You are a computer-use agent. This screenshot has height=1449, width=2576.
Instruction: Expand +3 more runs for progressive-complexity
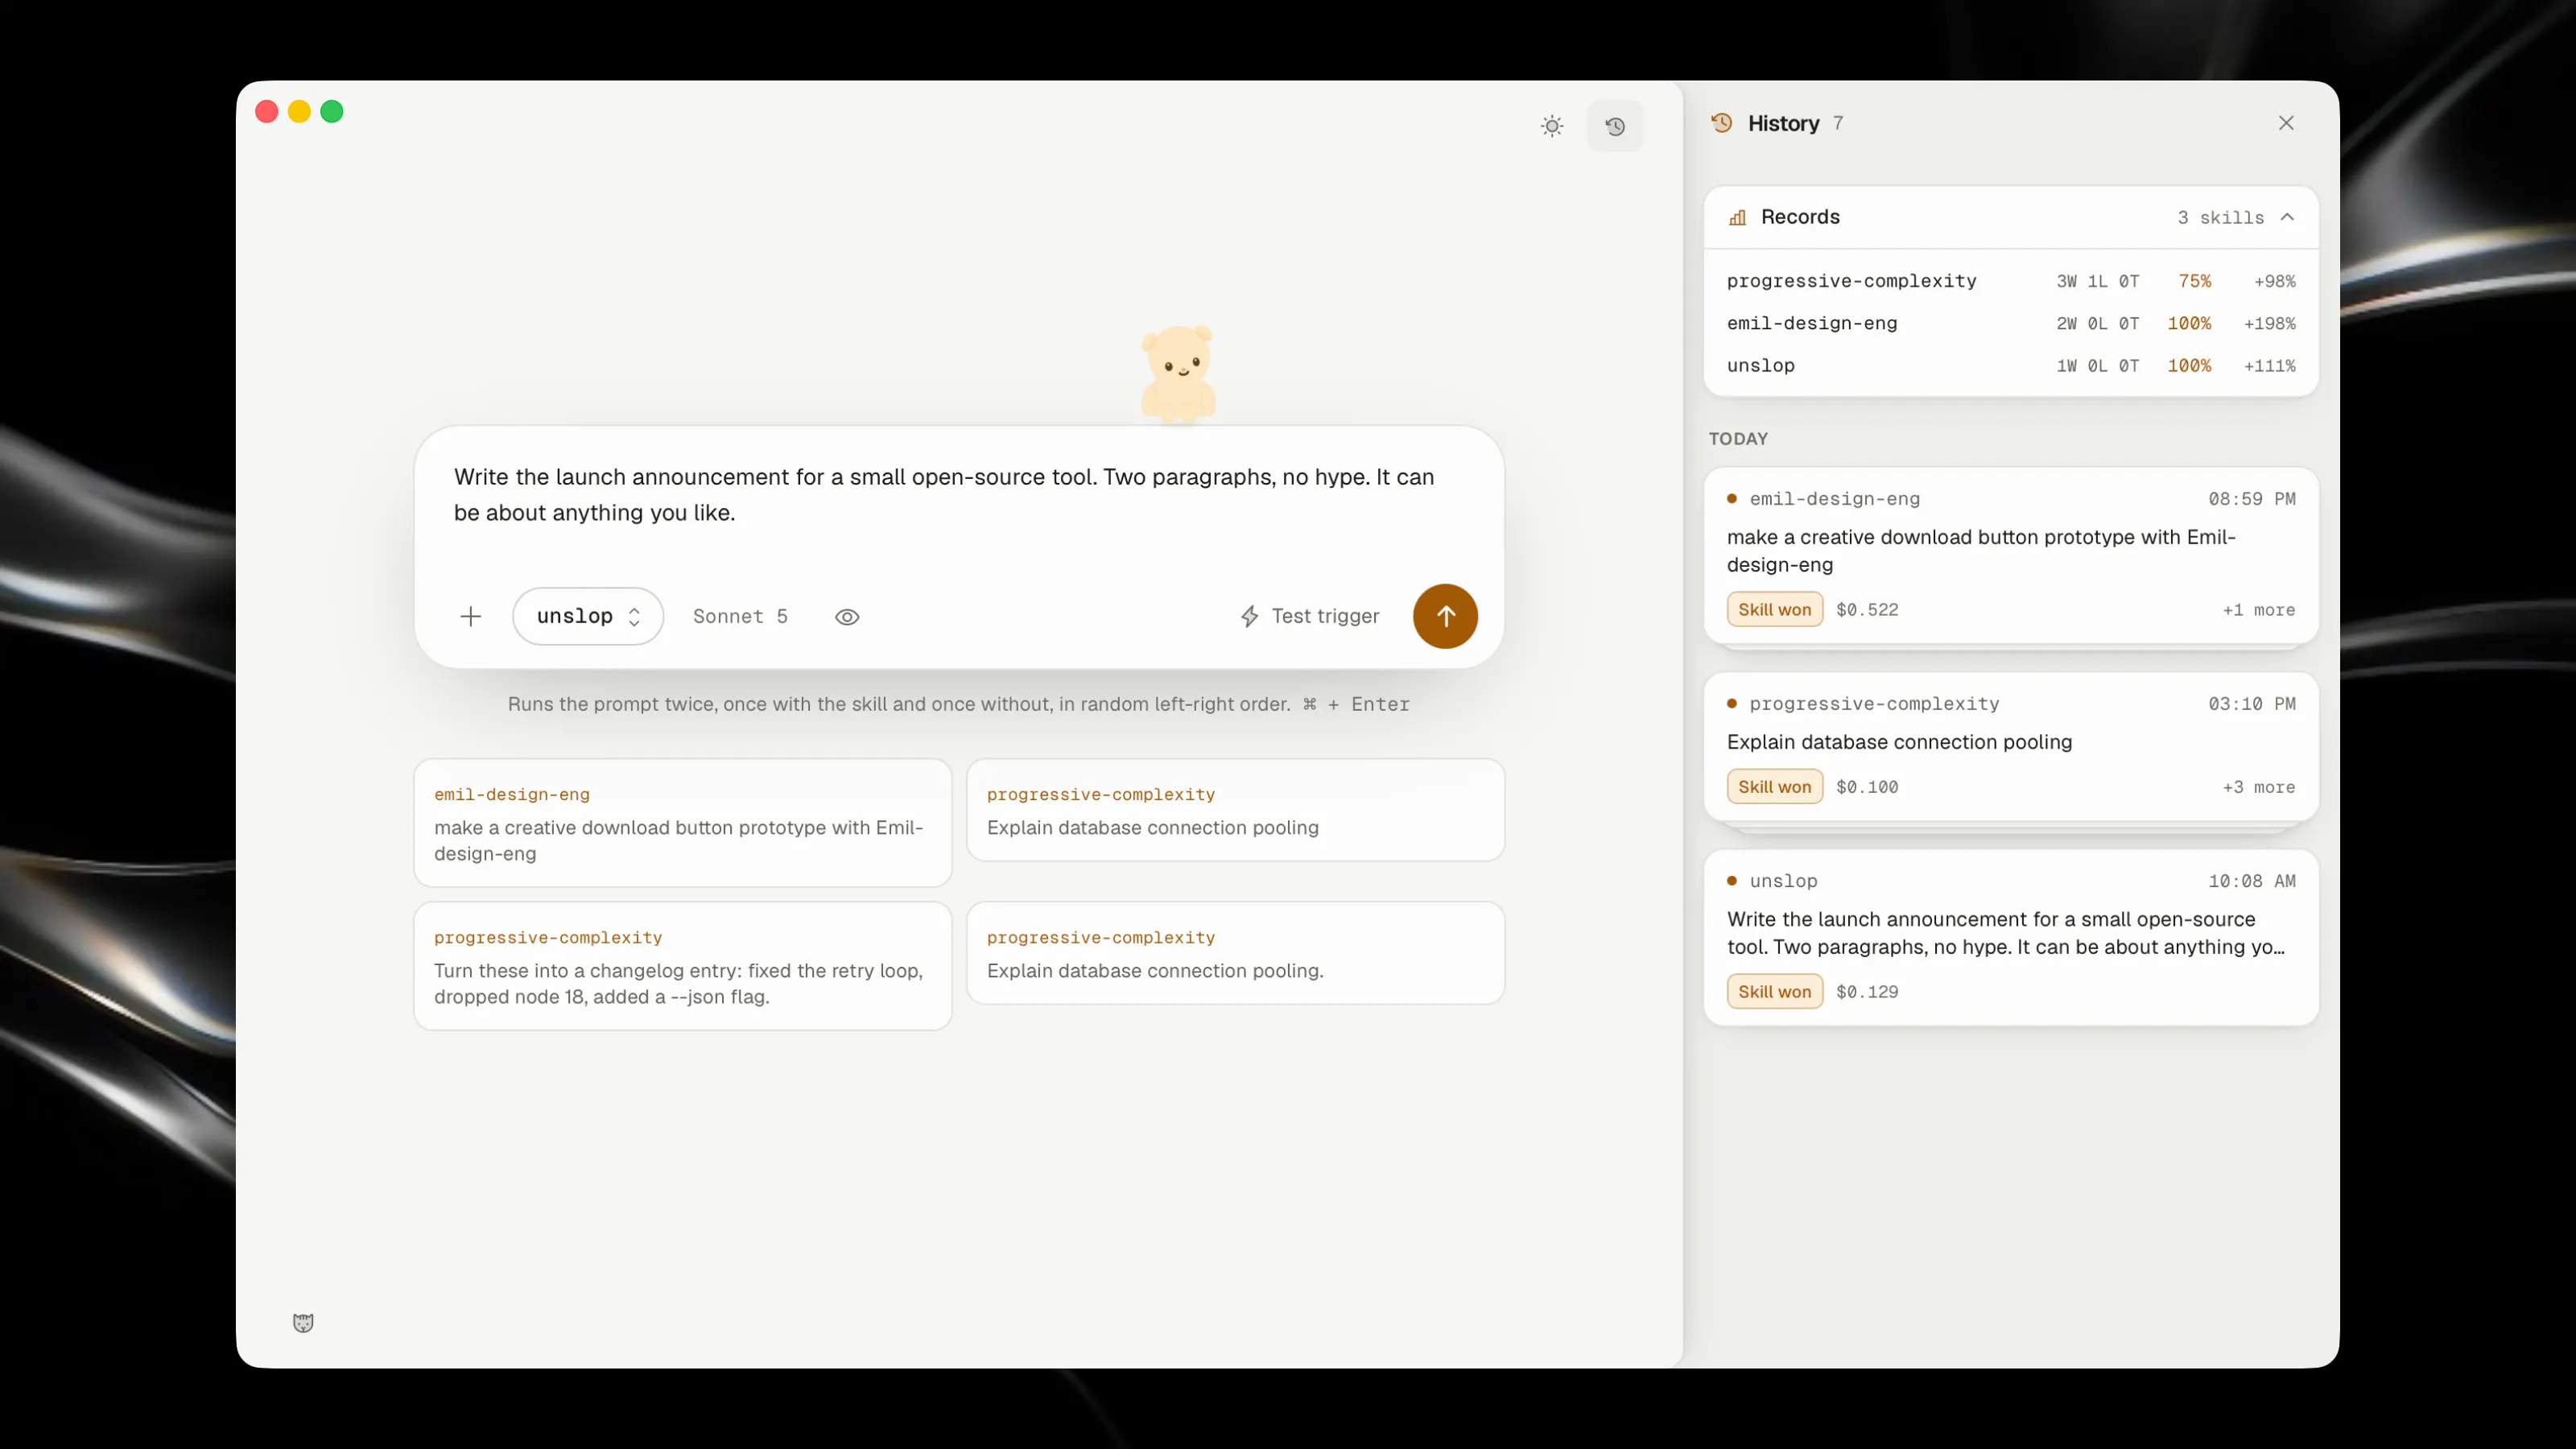coord(2258,787)
